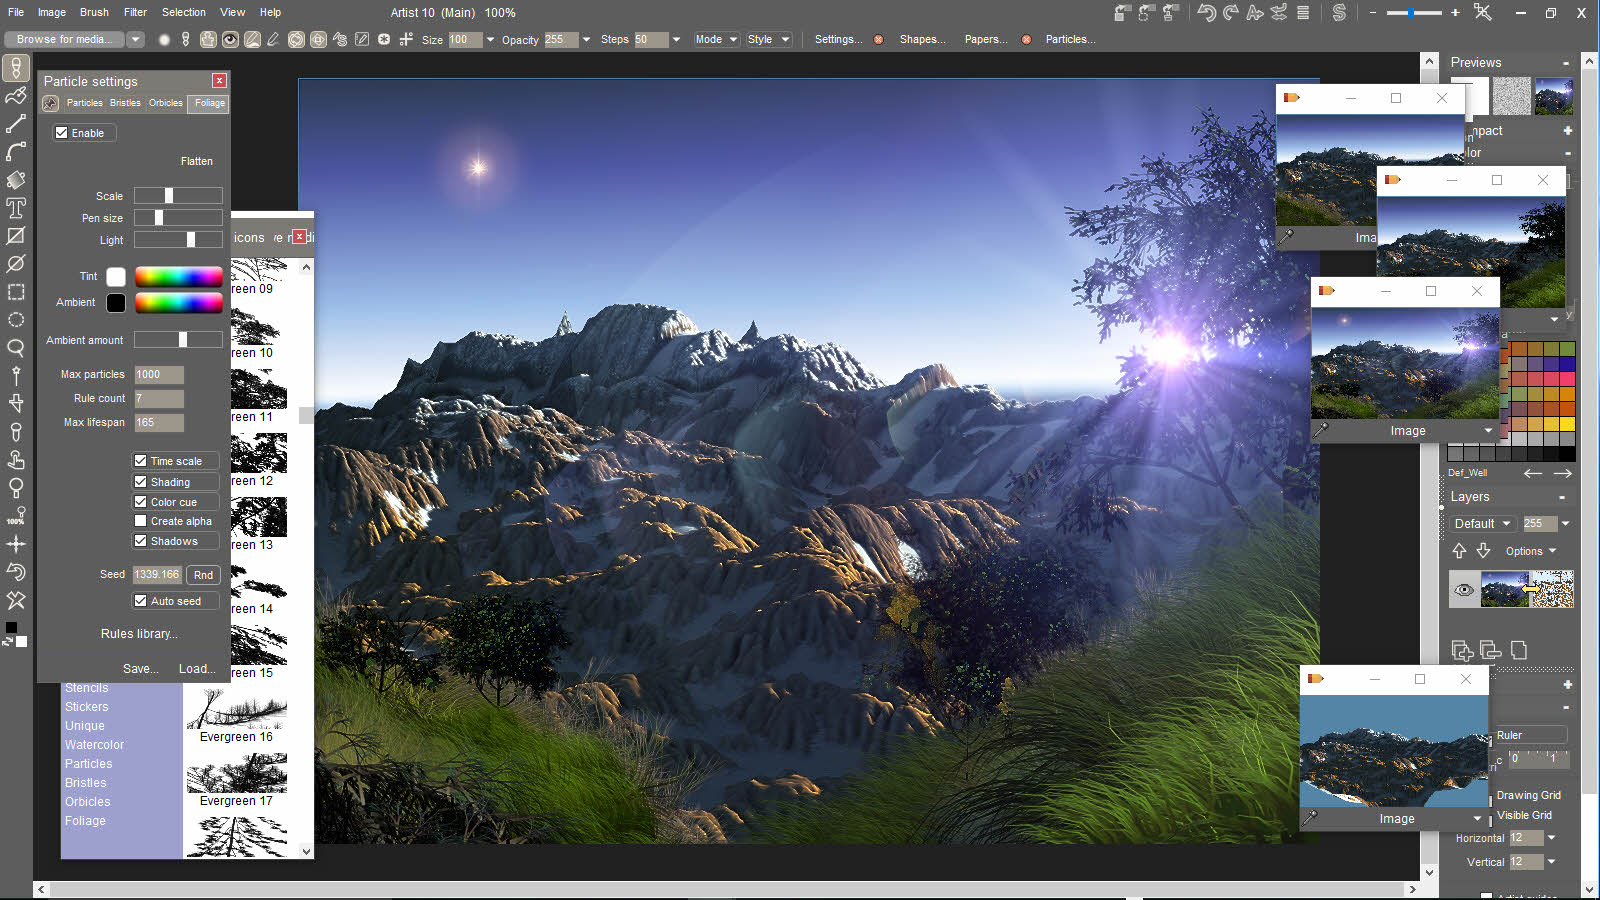
Task: Click the Redo arrow in the top toolbar
Action: point(1229,12)
